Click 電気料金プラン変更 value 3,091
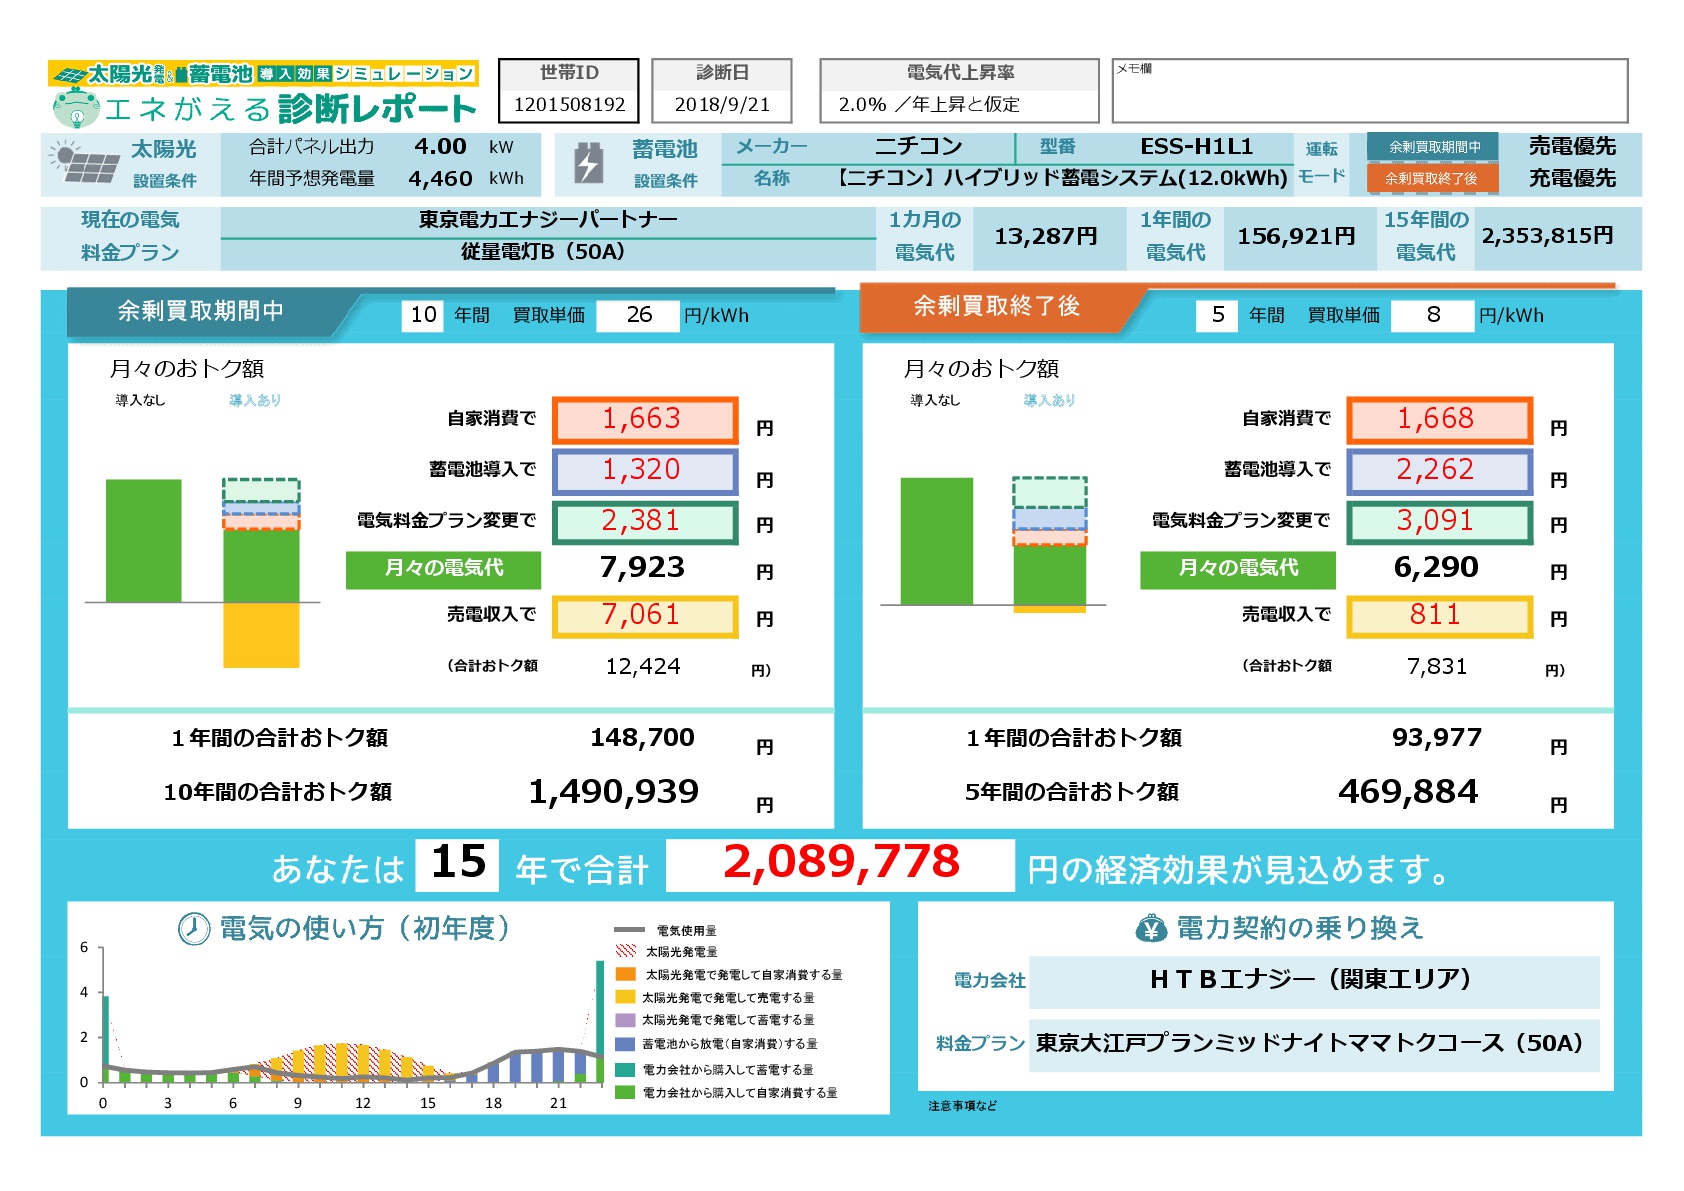Viewport: 1684px width, 1191px height. coord(1439,522)
